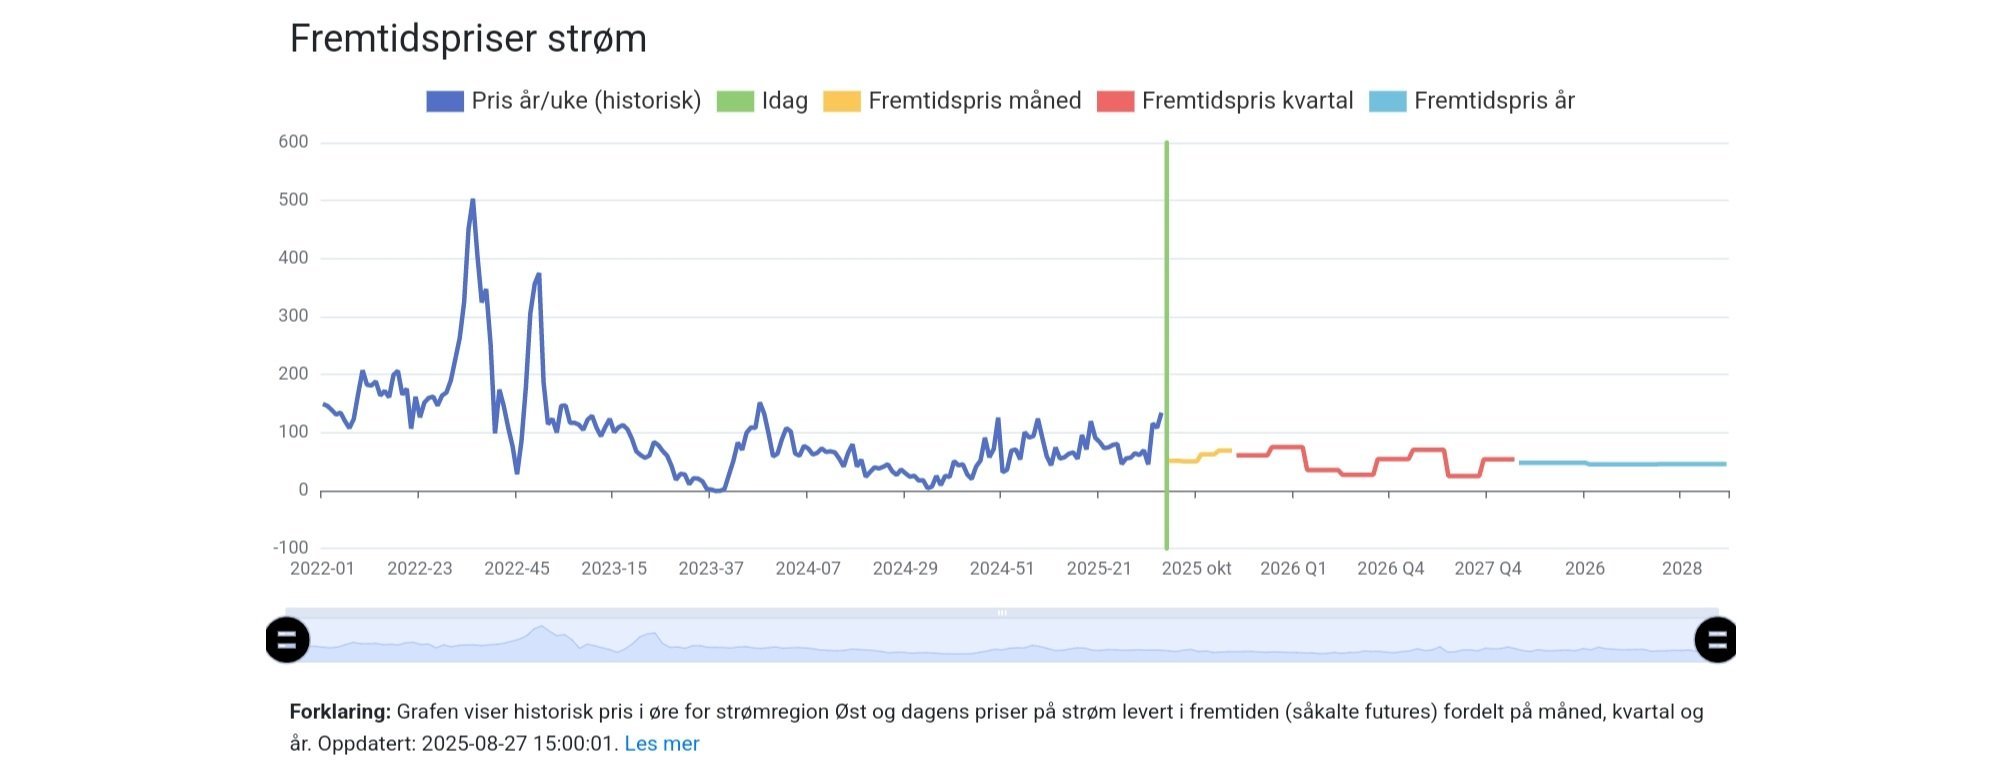Image resolution: width=2000 pixels, height=778 pixels.
Task: Click the 2026 Q4 axis label
Action: pyautogui.click(x=1390, y=569)
